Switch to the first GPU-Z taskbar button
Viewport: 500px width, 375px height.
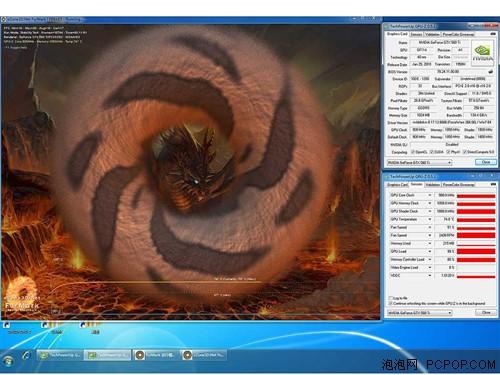(60, 355)
